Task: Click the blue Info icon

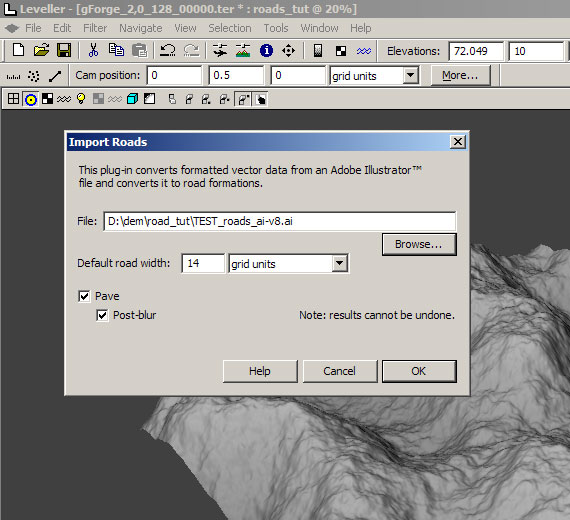Action: click(x=266, y=50)
